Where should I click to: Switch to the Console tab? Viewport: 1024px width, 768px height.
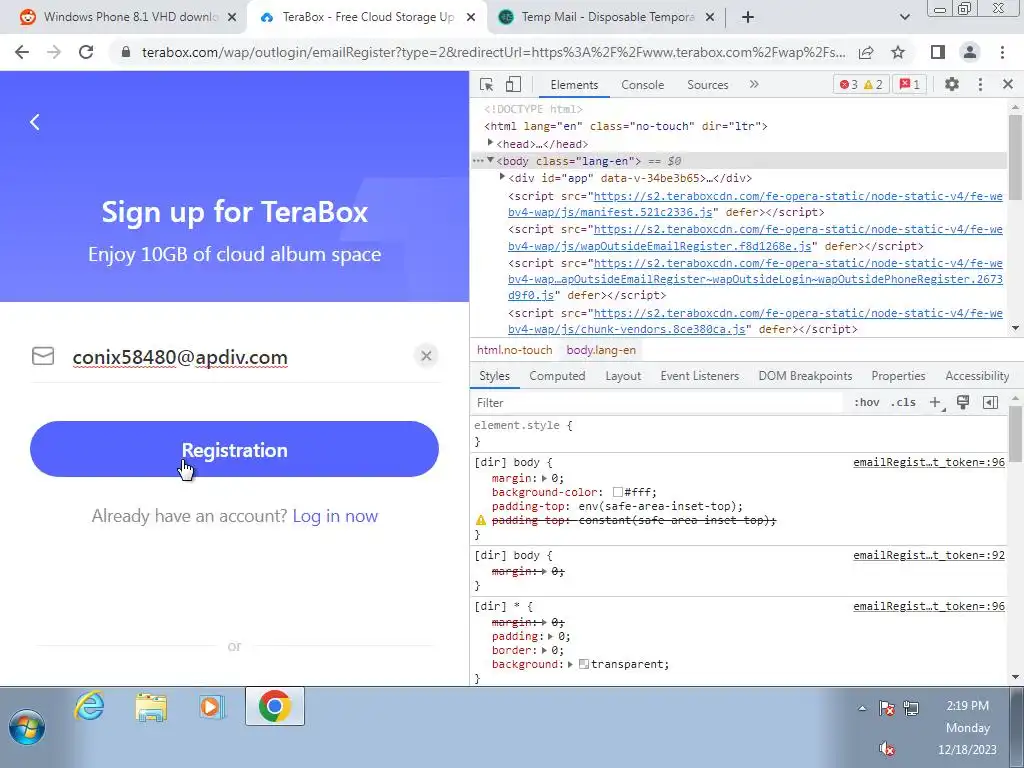coord(643,85)
